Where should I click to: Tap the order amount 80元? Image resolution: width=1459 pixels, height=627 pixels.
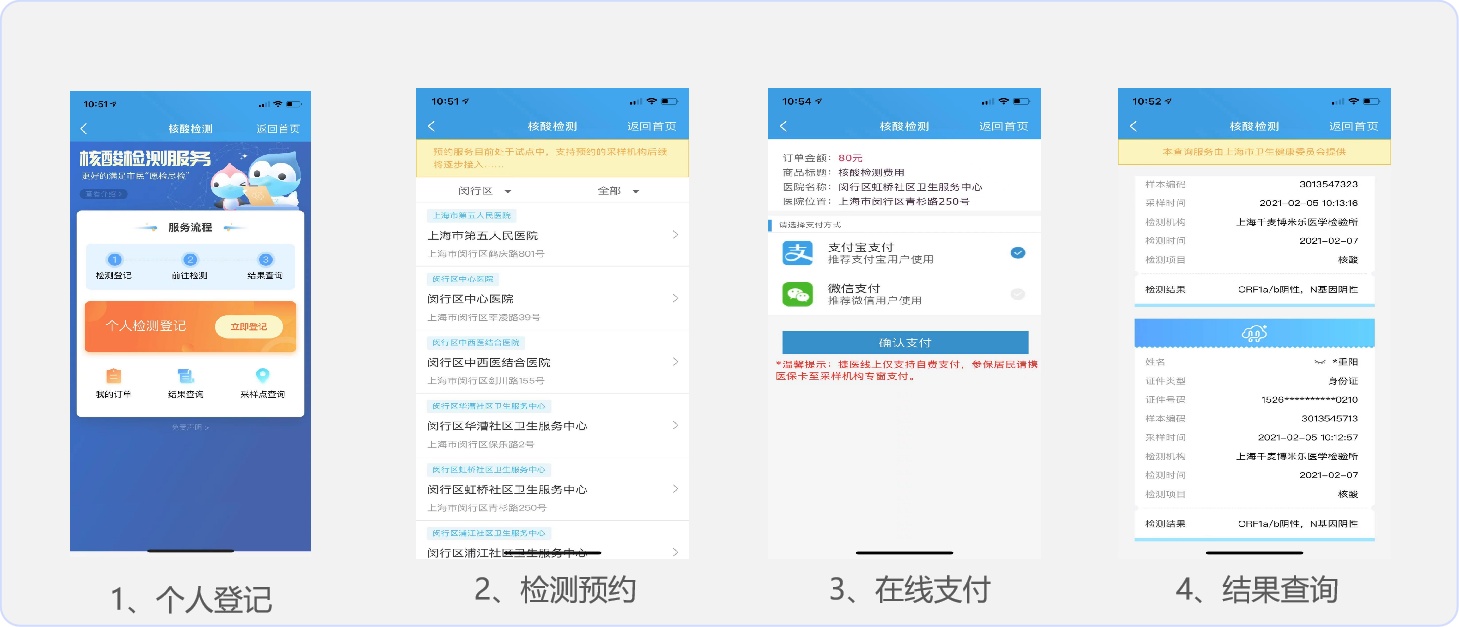pos(851,158)
